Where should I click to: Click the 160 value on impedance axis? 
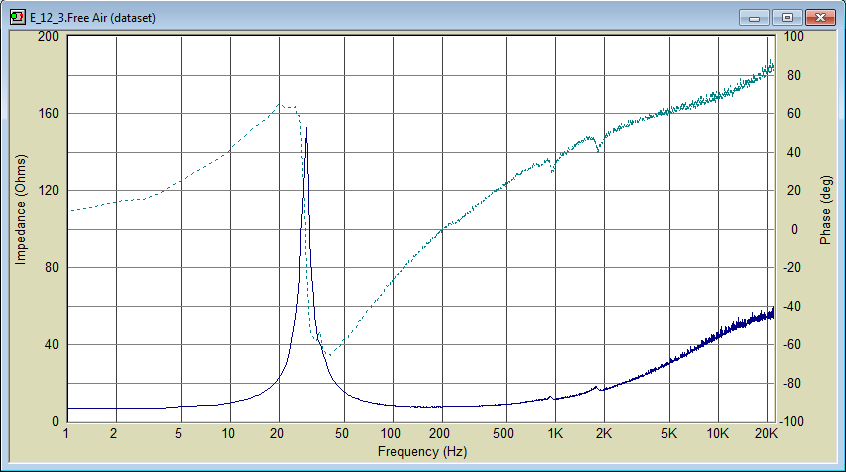pos(49,114)
